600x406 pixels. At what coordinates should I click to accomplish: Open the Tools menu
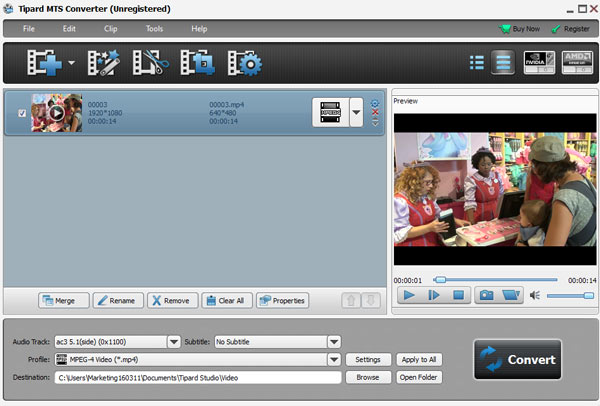click(154, 29)
